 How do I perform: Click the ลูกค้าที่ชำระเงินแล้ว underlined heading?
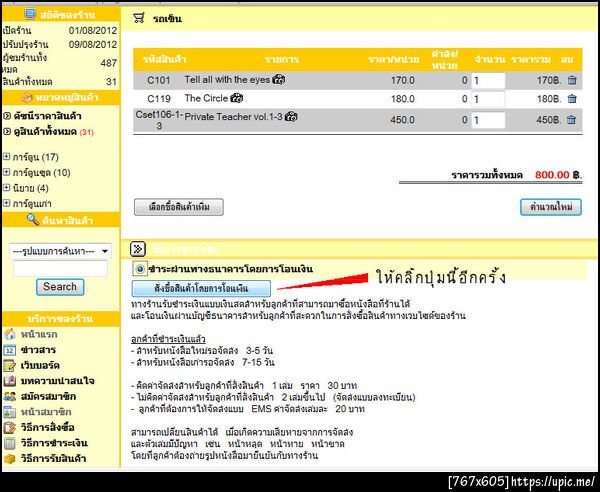pyautogui.click(x=168, y=339)
